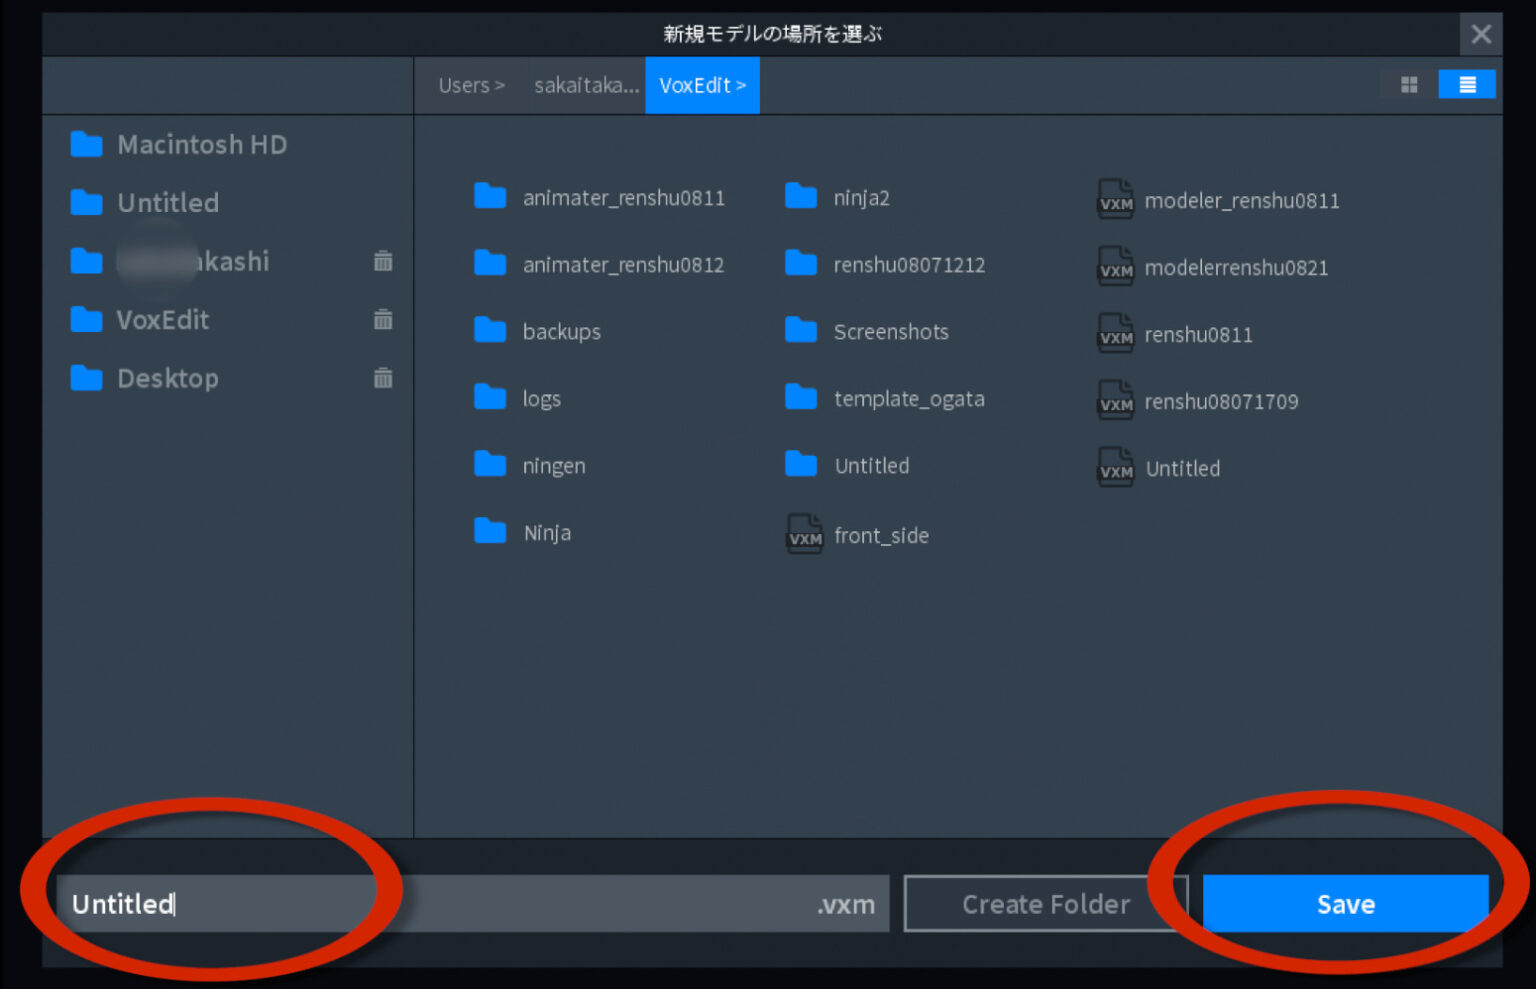Expand the truncated sakaitaka path entry

point(586,85)
